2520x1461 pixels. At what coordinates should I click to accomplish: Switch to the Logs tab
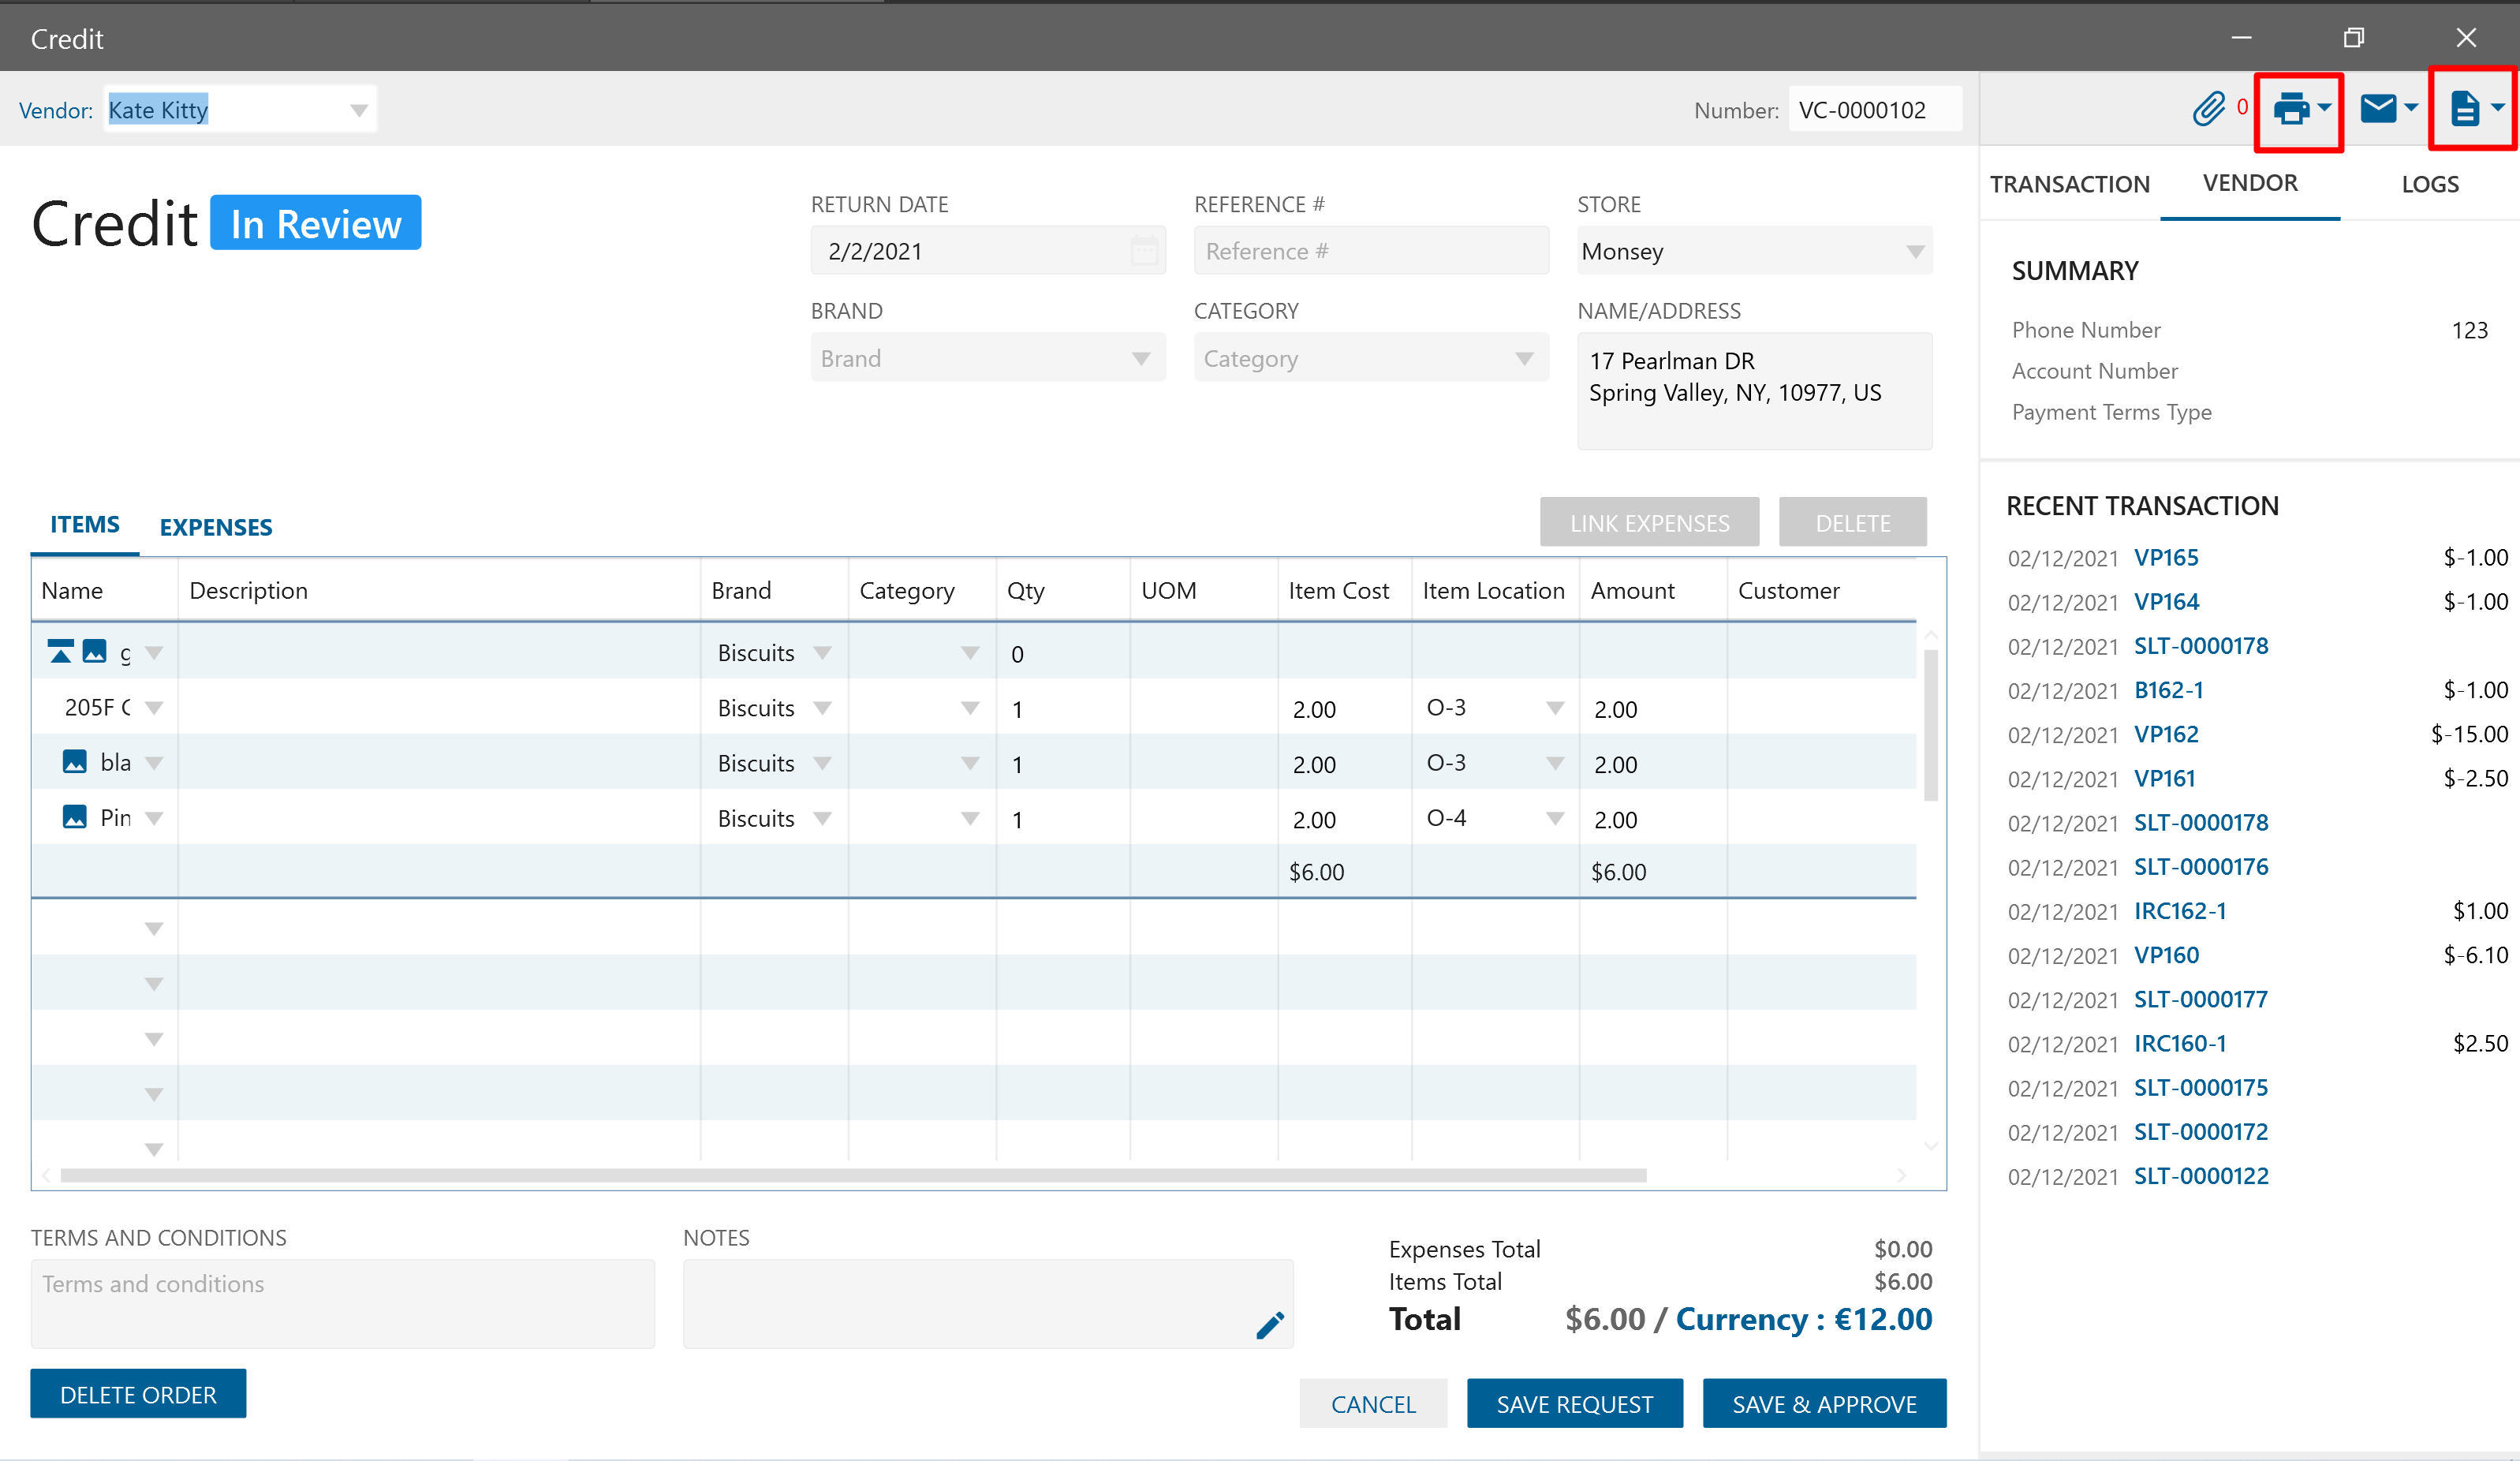[x=2429, y=184]
